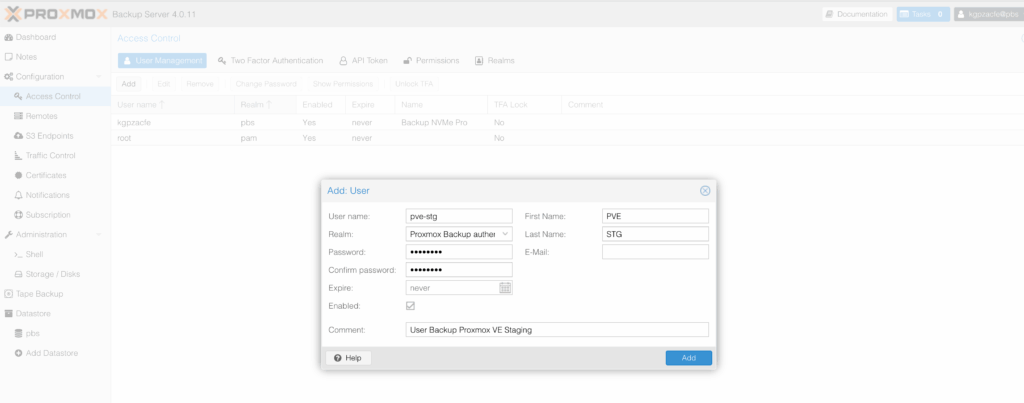Open Notifications bell item

pos(47,195)
